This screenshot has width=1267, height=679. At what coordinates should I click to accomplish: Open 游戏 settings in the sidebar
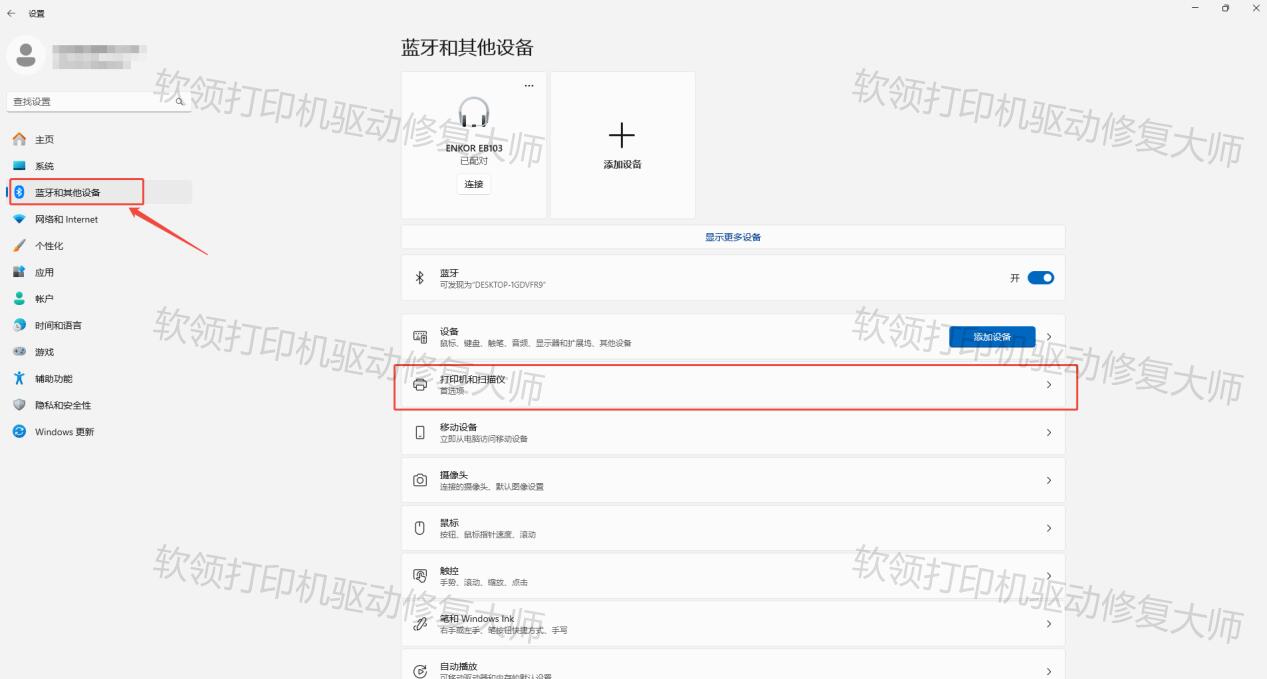tap(45, 351)
